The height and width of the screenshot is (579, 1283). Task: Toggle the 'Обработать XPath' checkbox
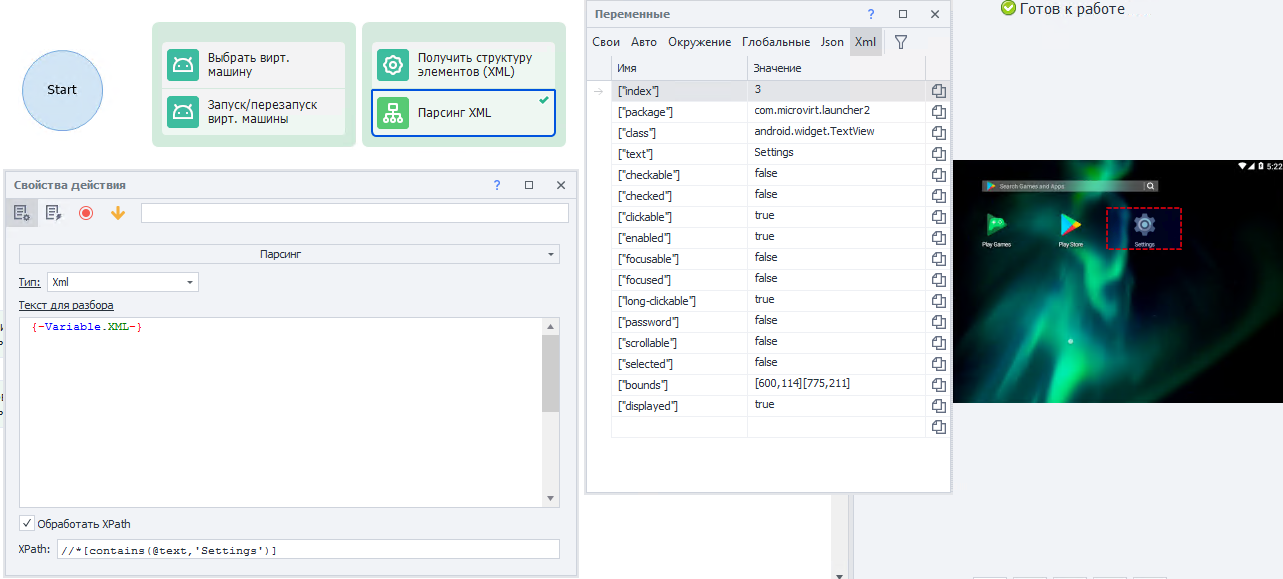click(27, 523)
